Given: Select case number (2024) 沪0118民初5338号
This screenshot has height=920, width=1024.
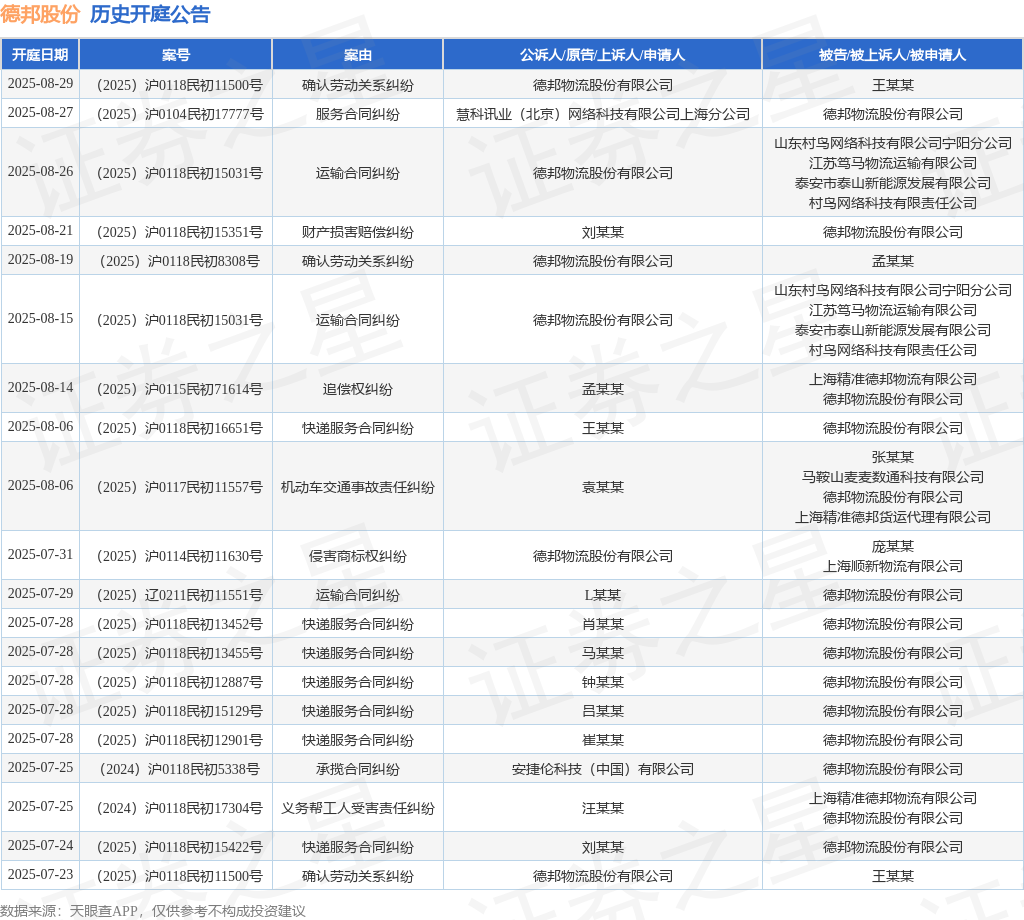Looking at the screenshot, I should (x=180, y=769).
